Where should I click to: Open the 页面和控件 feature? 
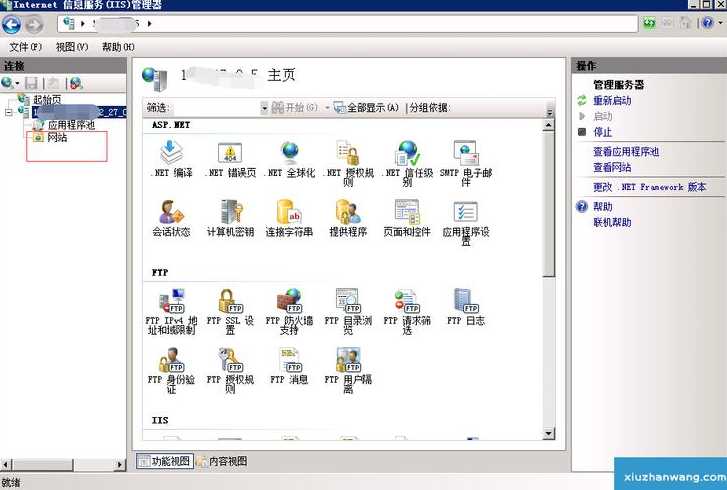click(x=407, y=218)
